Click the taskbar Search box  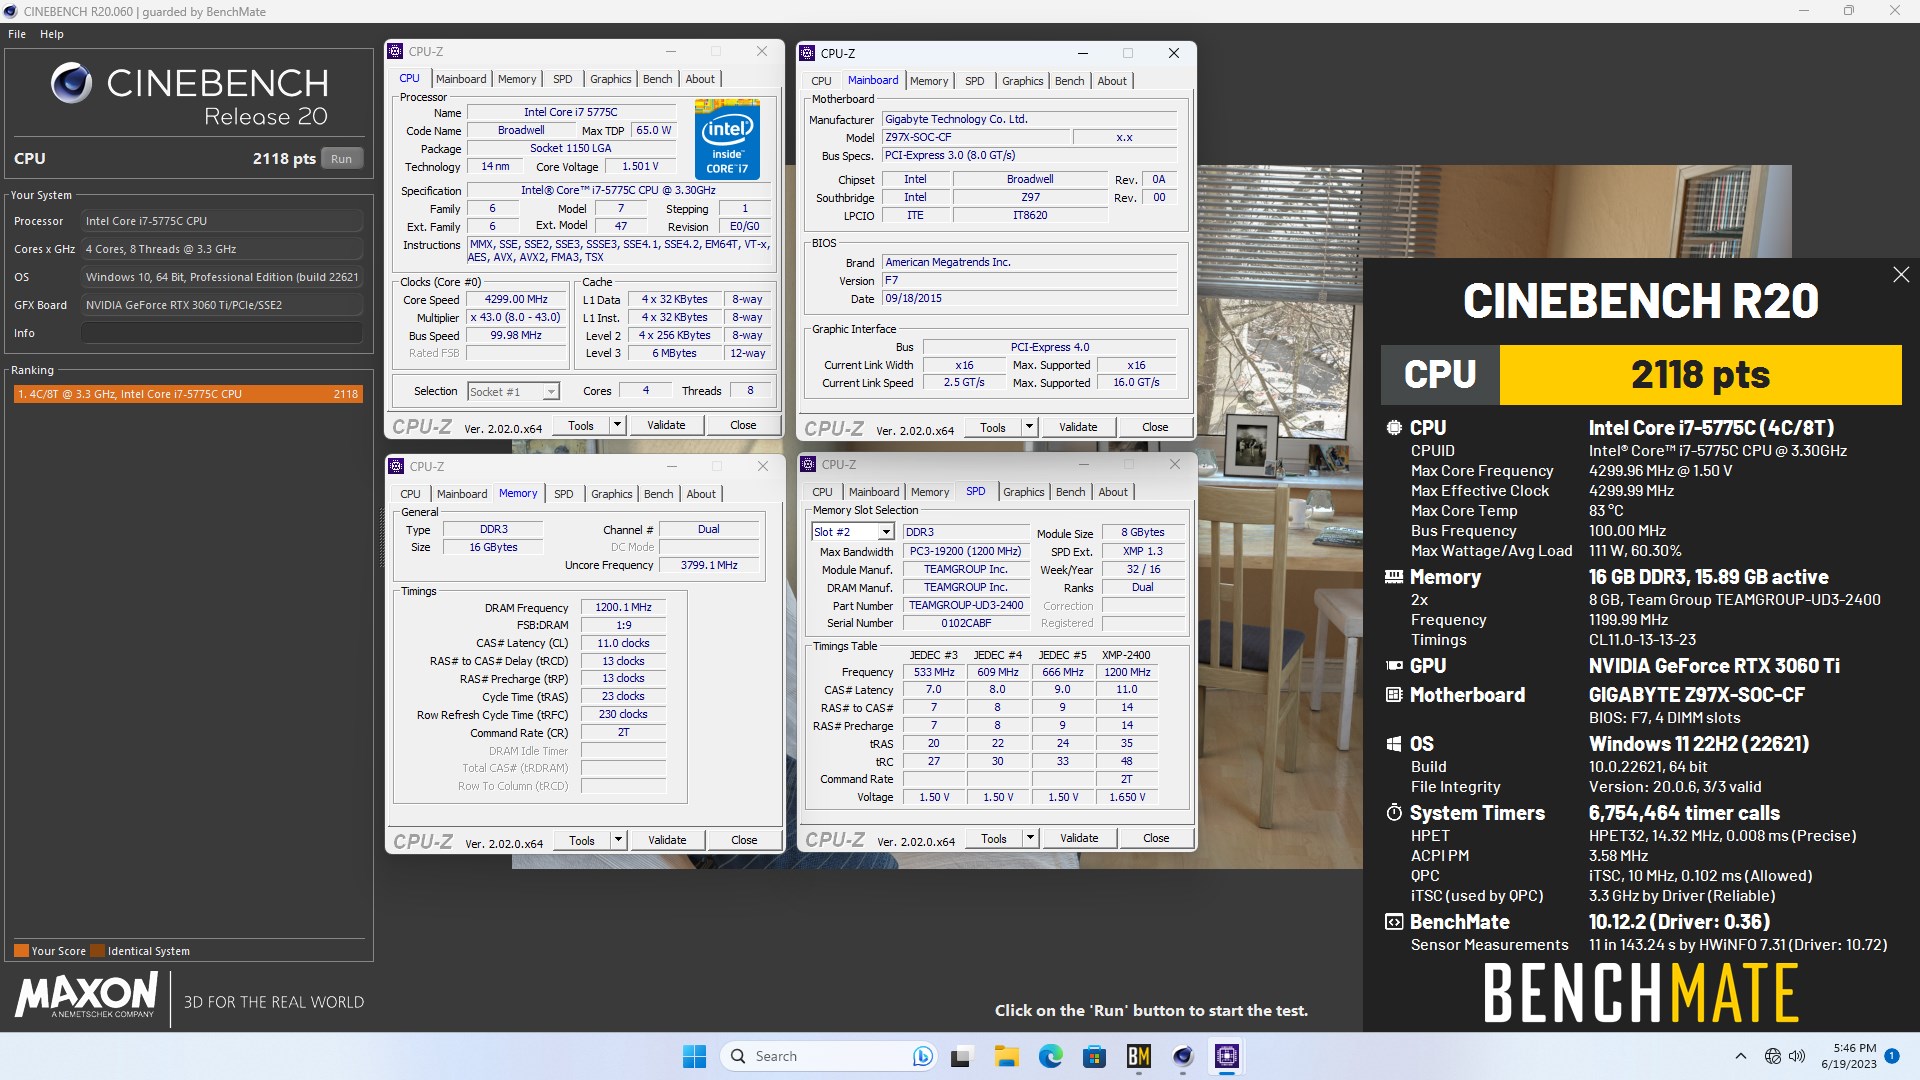(x=830, y=1056)
